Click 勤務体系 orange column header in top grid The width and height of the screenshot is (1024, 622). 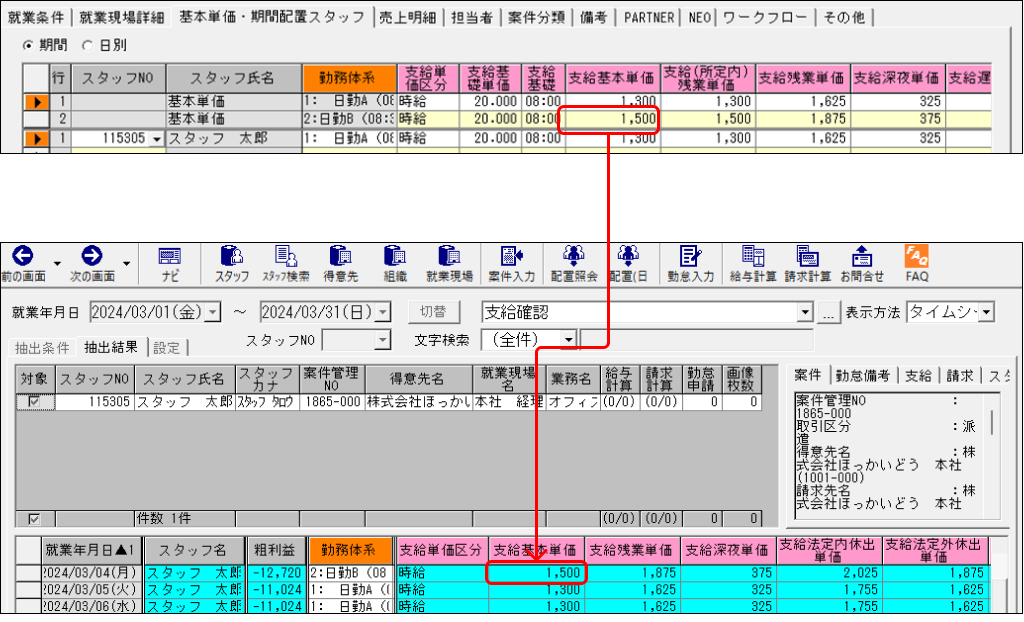coord(349,78)
